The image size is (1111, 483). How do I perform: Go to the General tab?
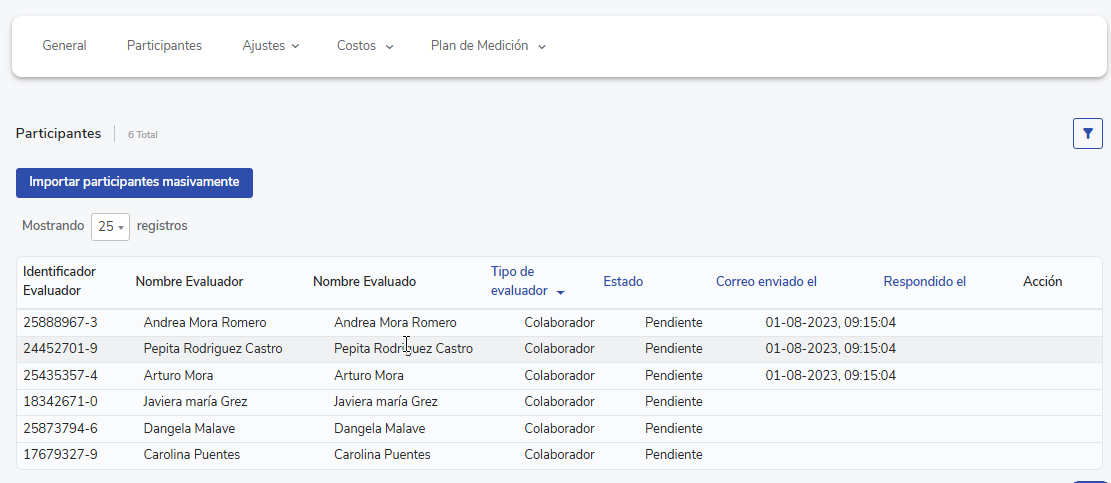(64, 46)
